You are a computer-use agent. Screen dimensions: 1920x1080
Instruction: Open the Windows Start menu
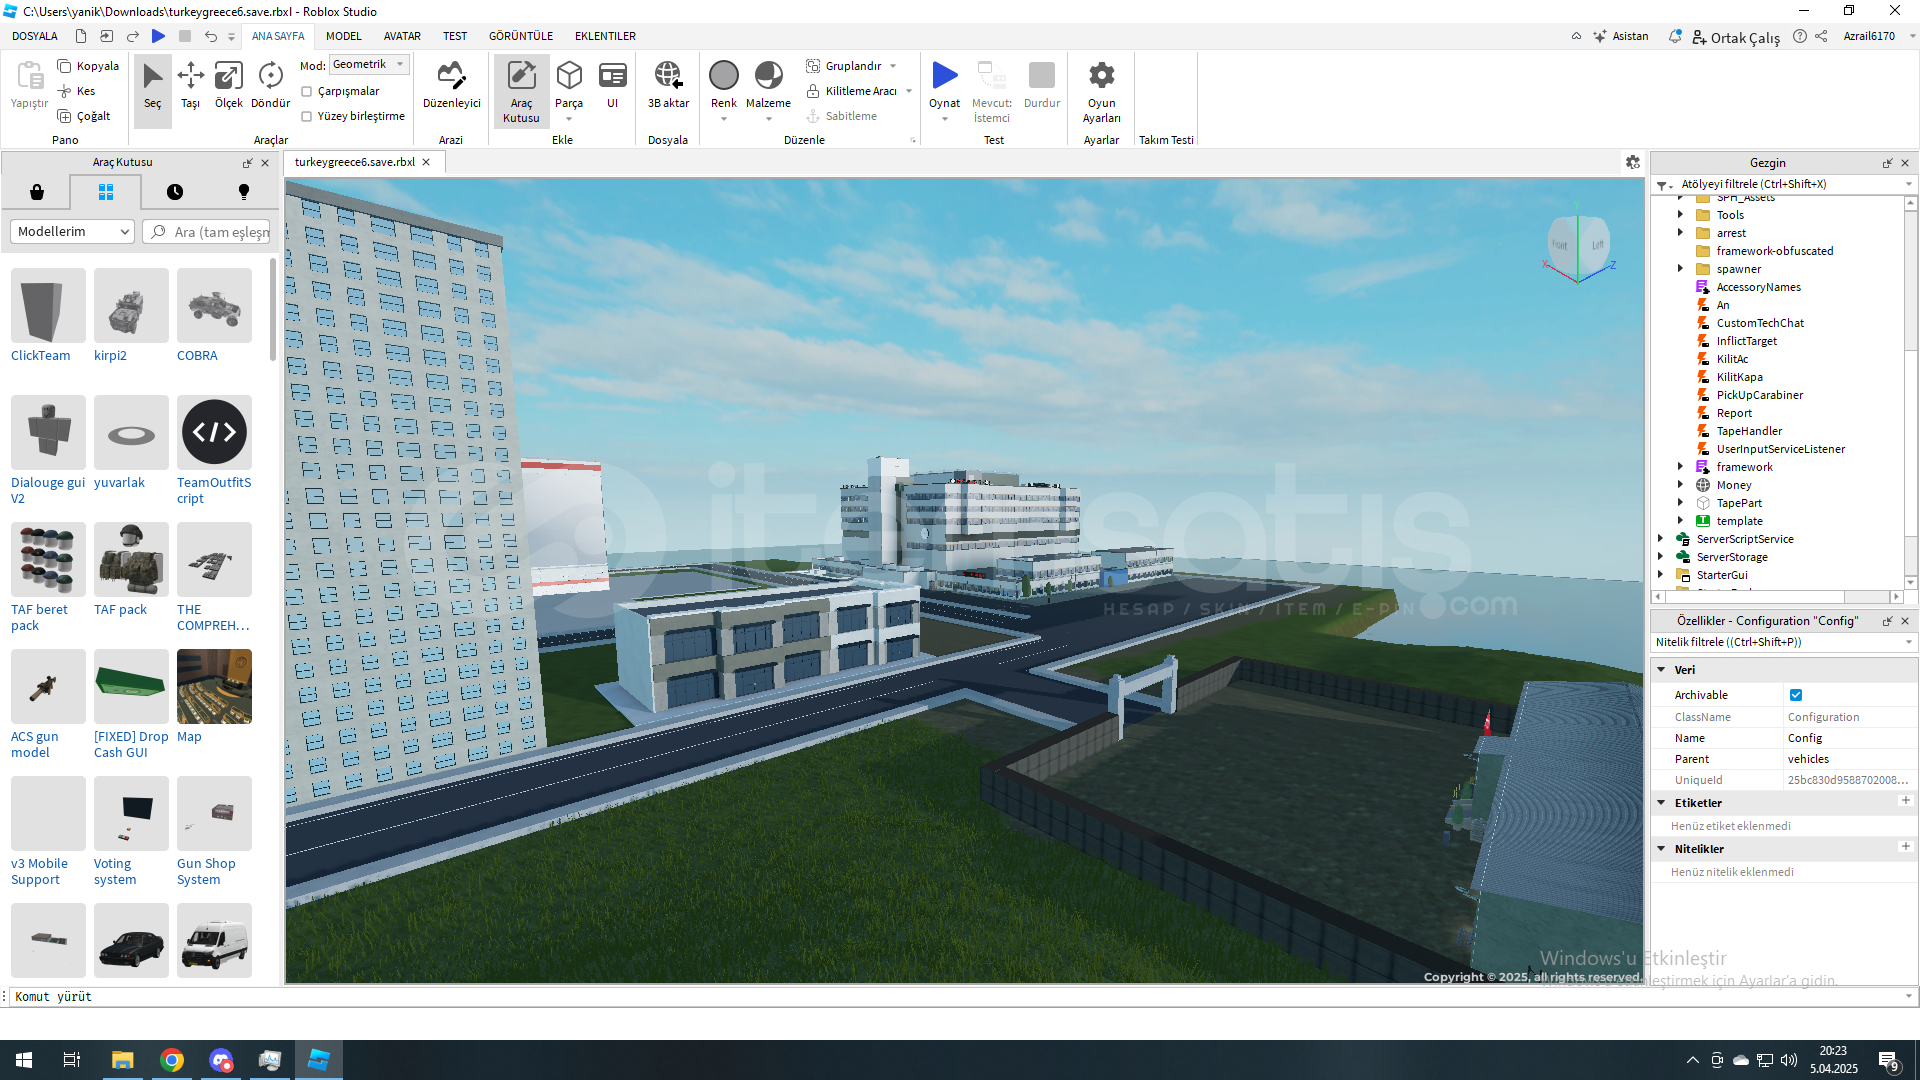(x=24, y=1060)
